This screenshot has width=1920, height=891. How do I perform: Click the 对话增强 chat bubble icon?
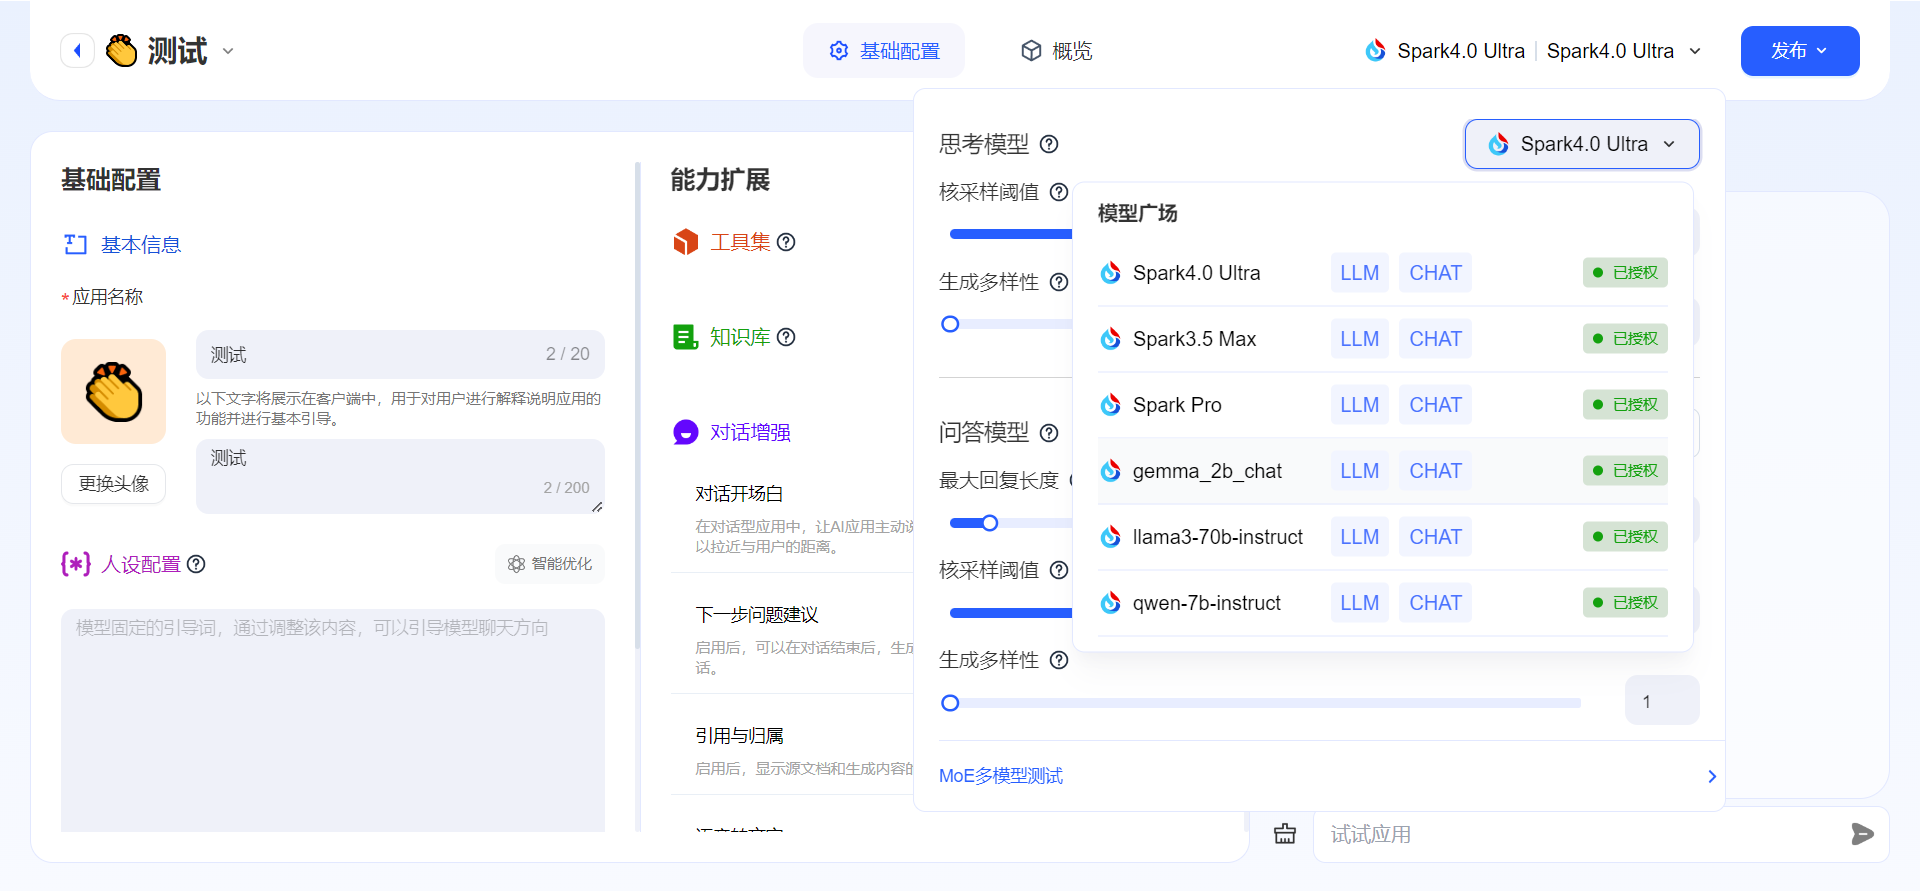click(x=686, y=432)
